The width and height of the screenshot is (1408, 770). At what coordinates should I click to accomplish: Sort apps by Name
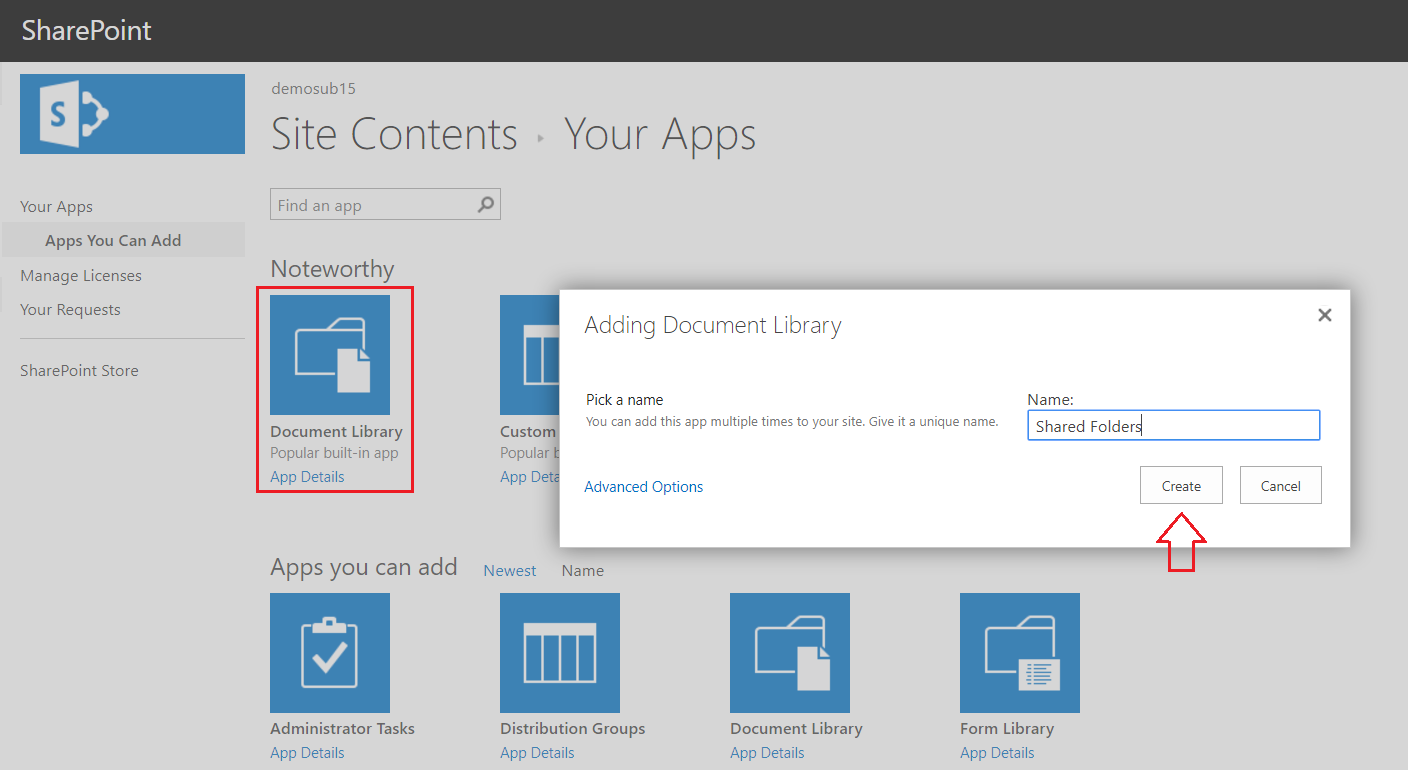point(583,571)
